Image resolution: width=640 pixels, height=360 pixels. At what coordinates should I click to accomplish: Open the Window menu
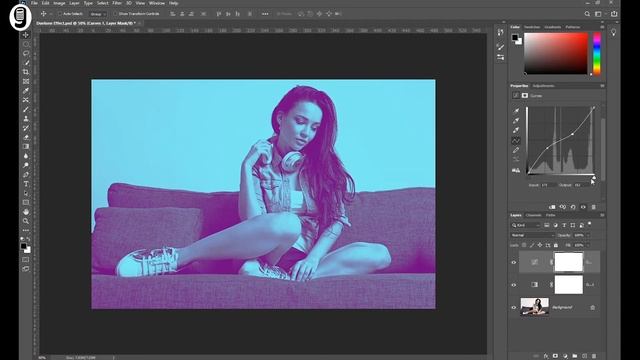pyautogui.click(x=157, y=3)
